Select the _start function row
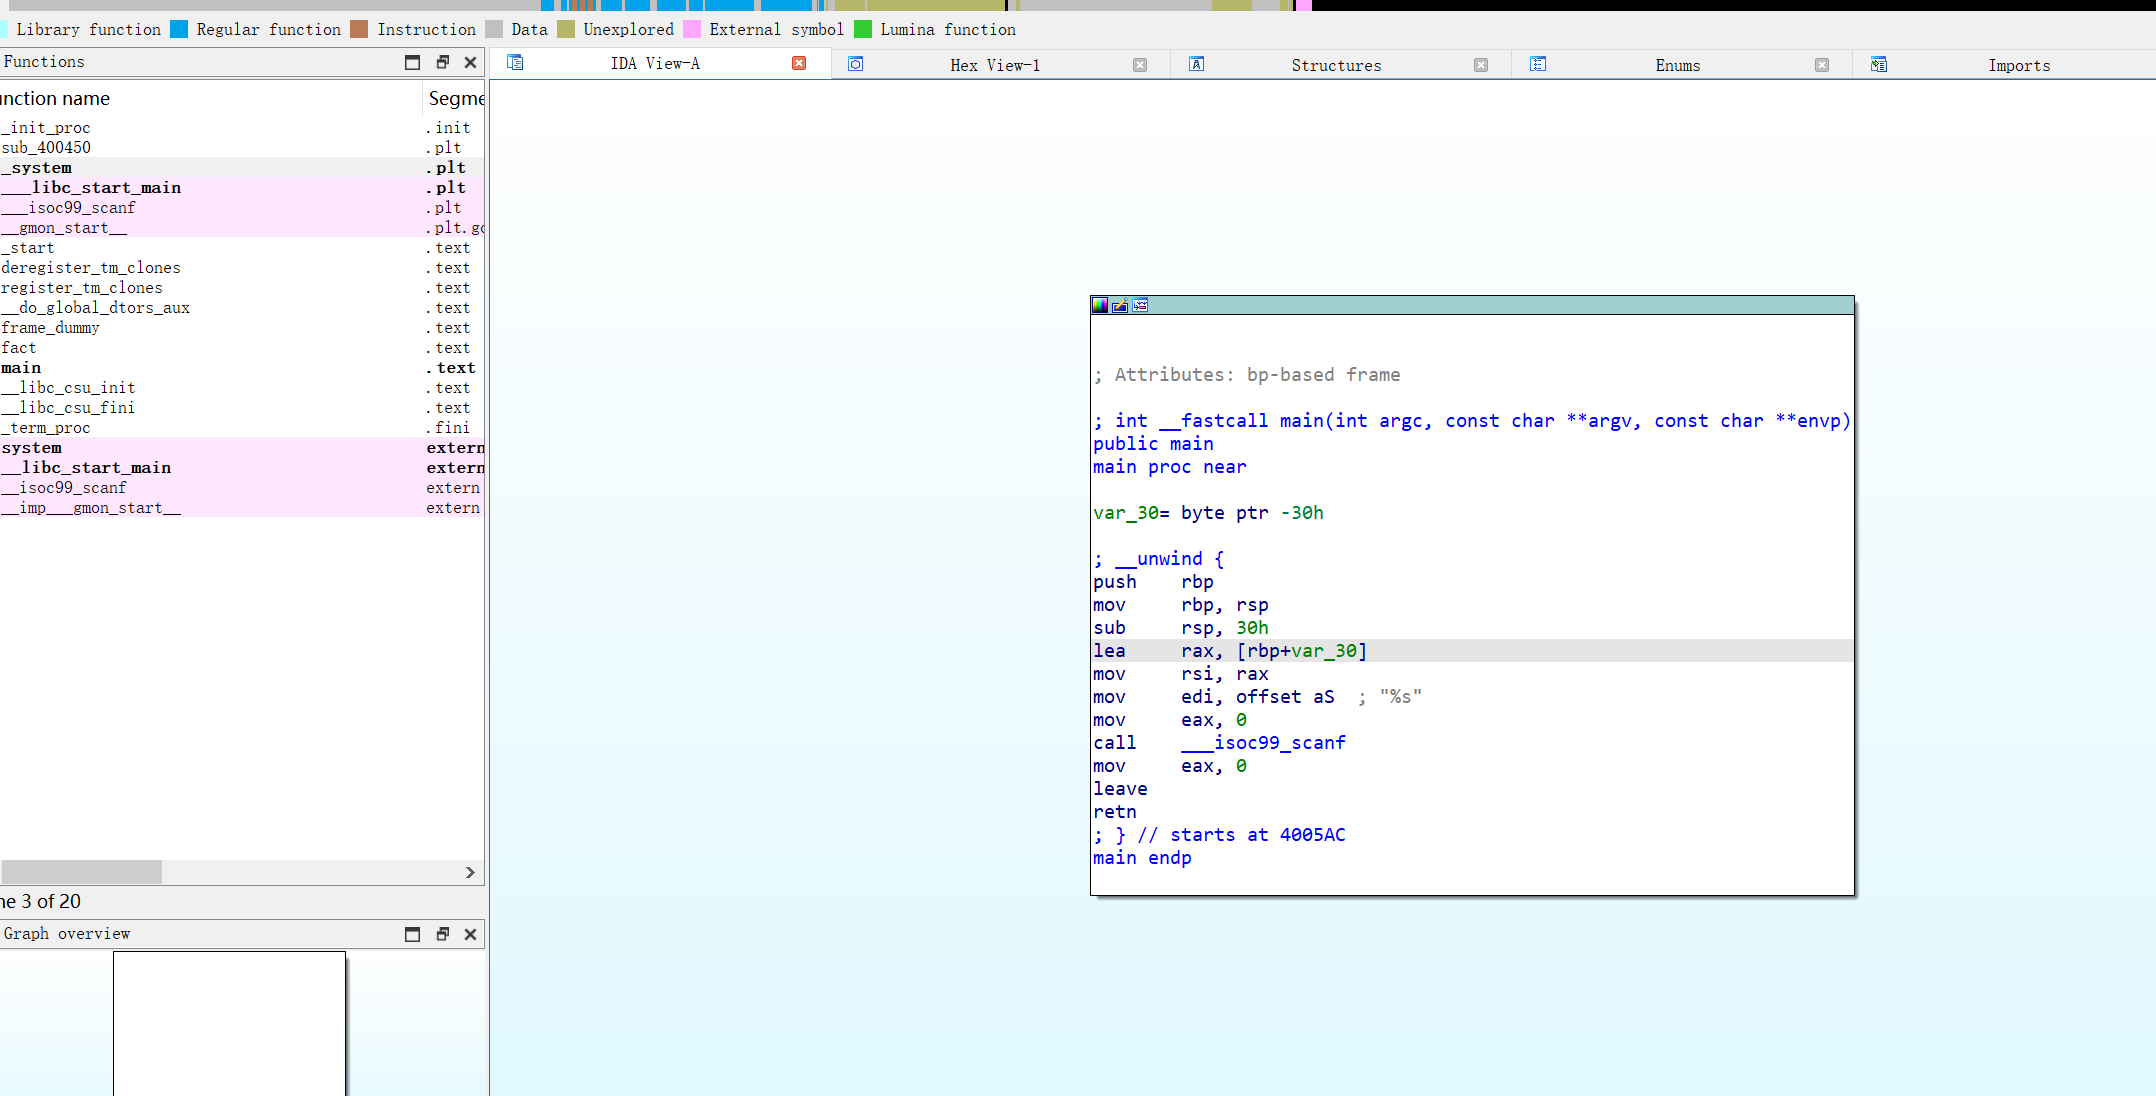This screenshot has height=1096, width=2156. (242, 248)
